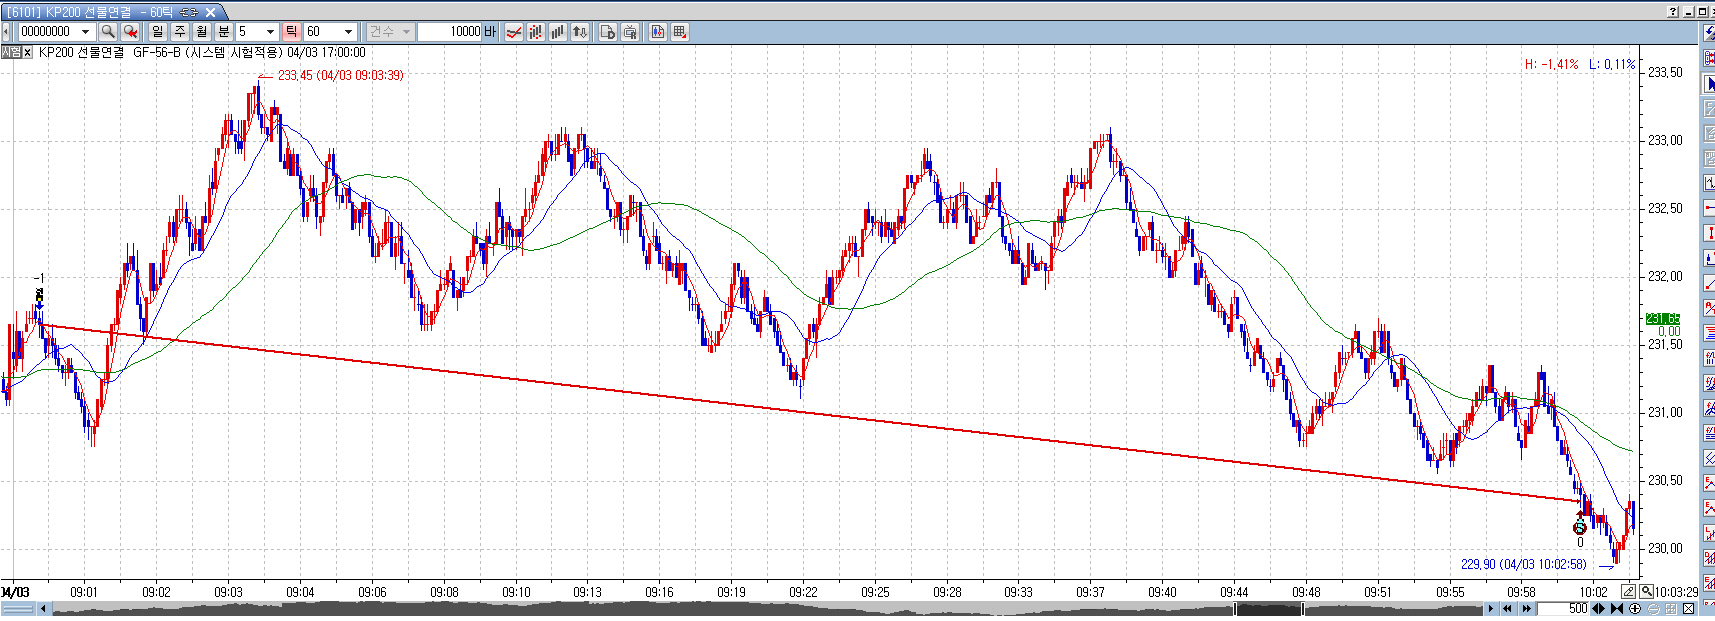Screen dimensions: 1715x621
Task: Click the 10000 bar count input field
Action: click(450, 32)
